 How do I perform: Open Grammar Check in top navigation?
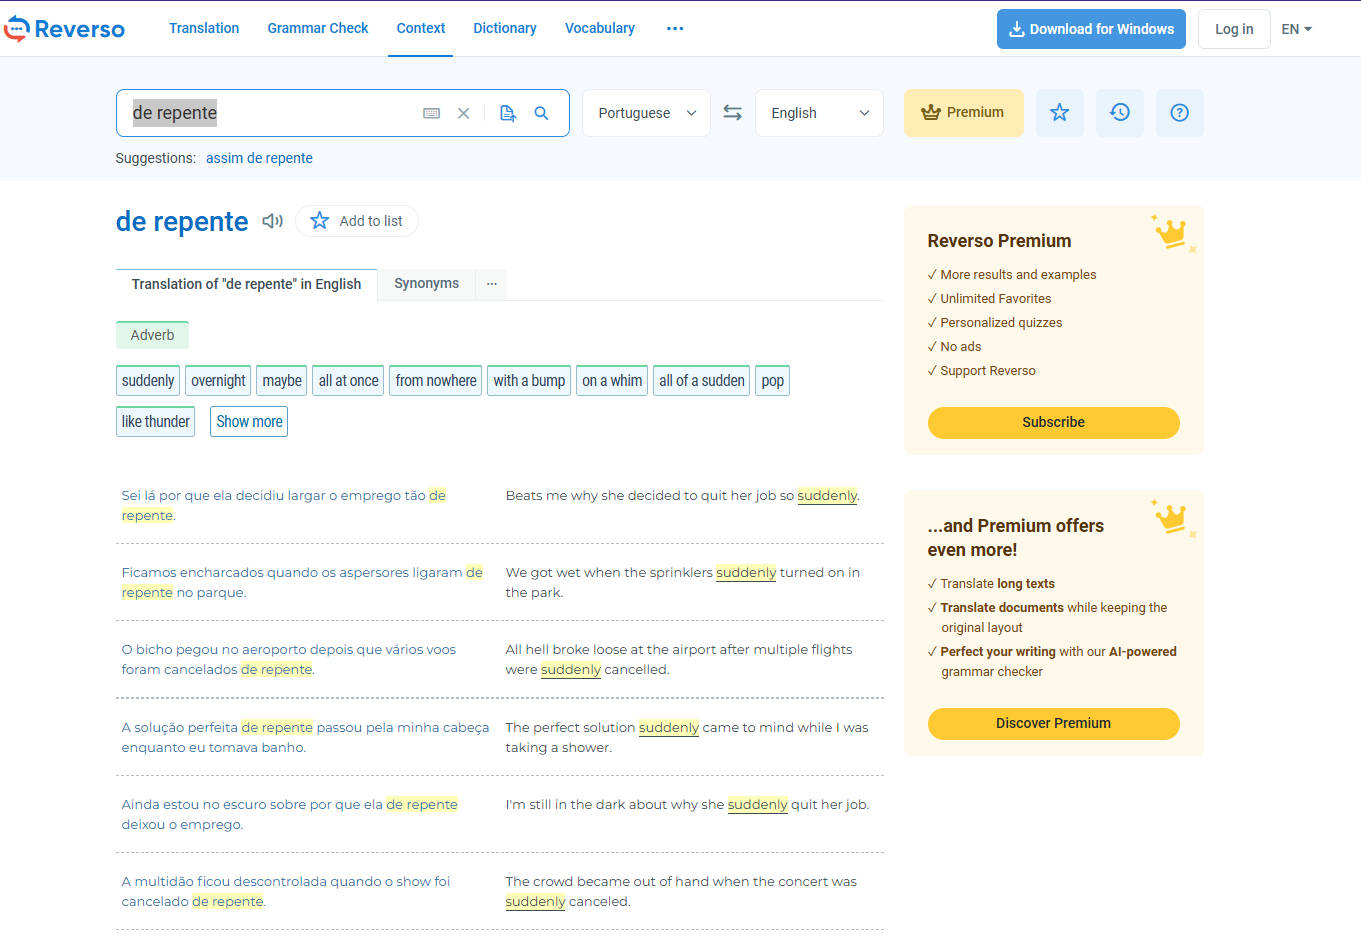pos(318,28)
